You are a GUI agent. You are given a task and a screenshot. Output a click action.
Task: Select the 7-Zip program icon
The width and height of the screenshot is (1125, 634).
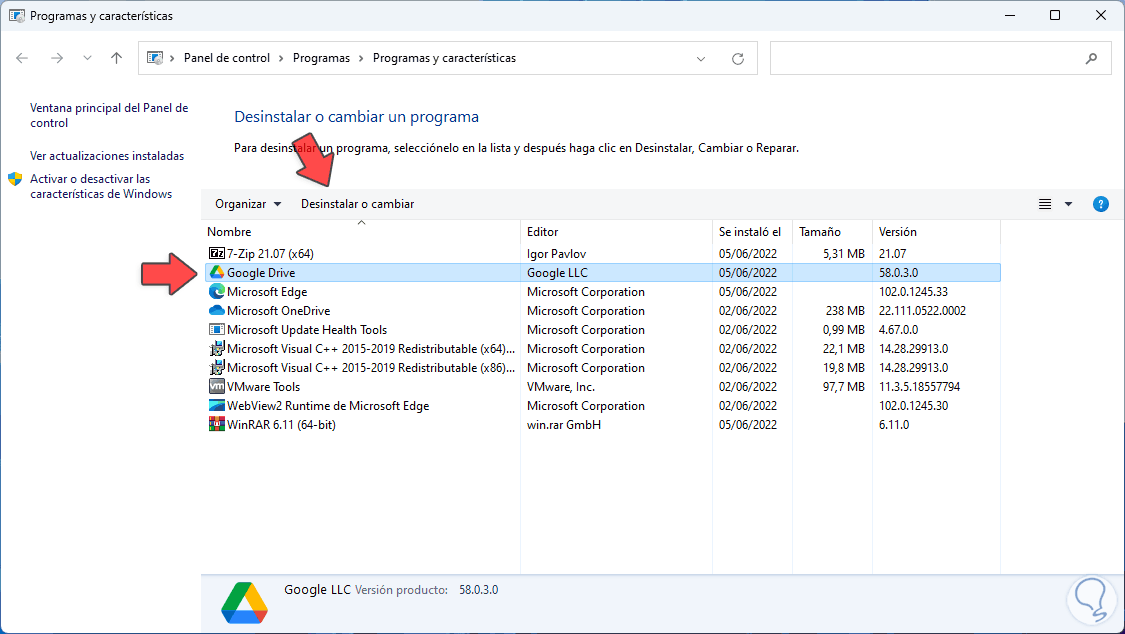point(217,253)
